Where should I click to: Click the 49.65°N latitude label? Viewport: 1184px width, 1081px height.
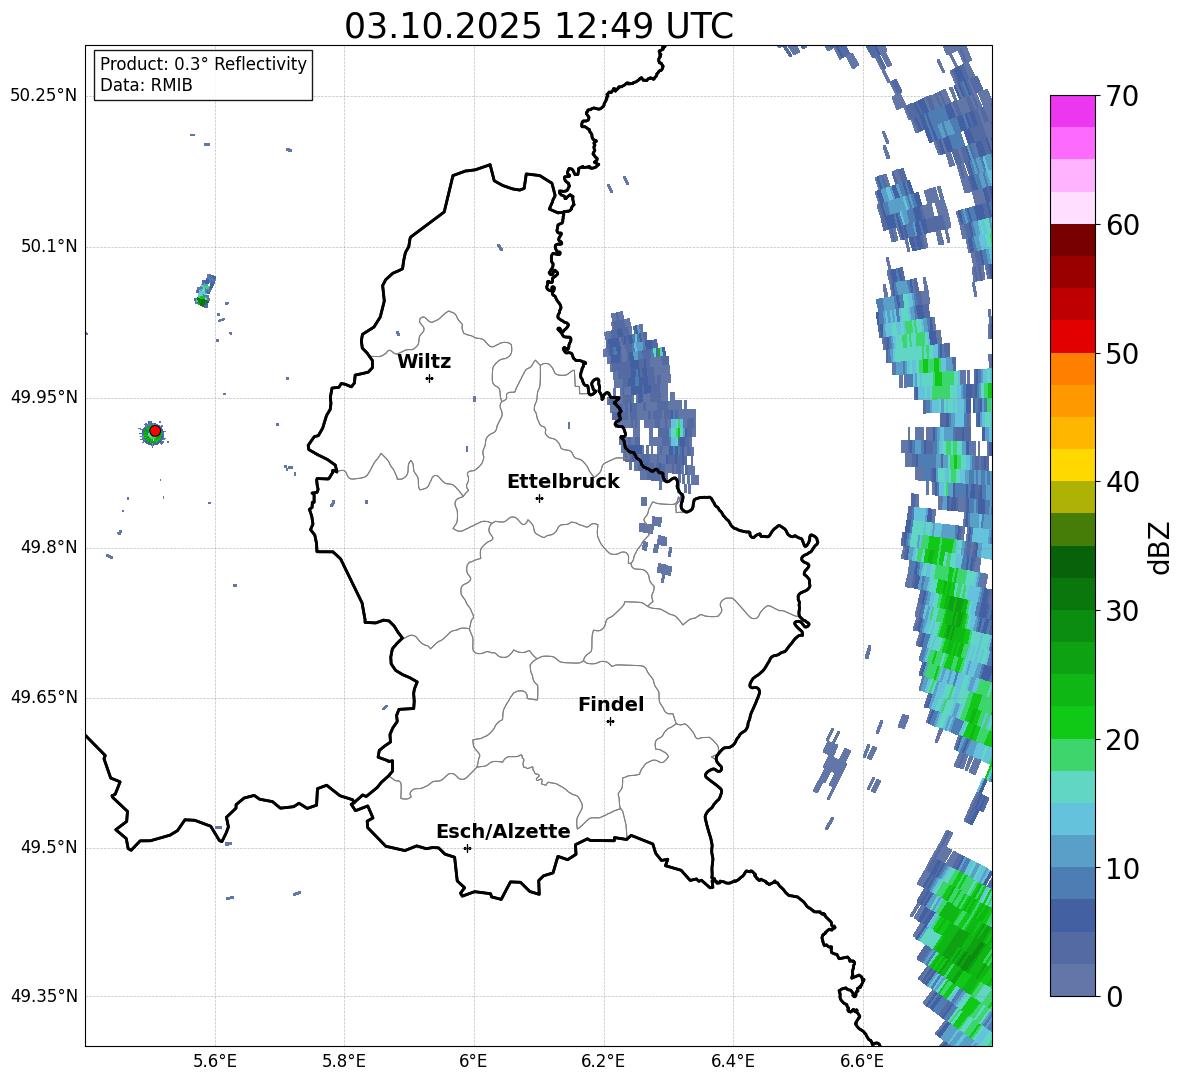click(44, 696)
